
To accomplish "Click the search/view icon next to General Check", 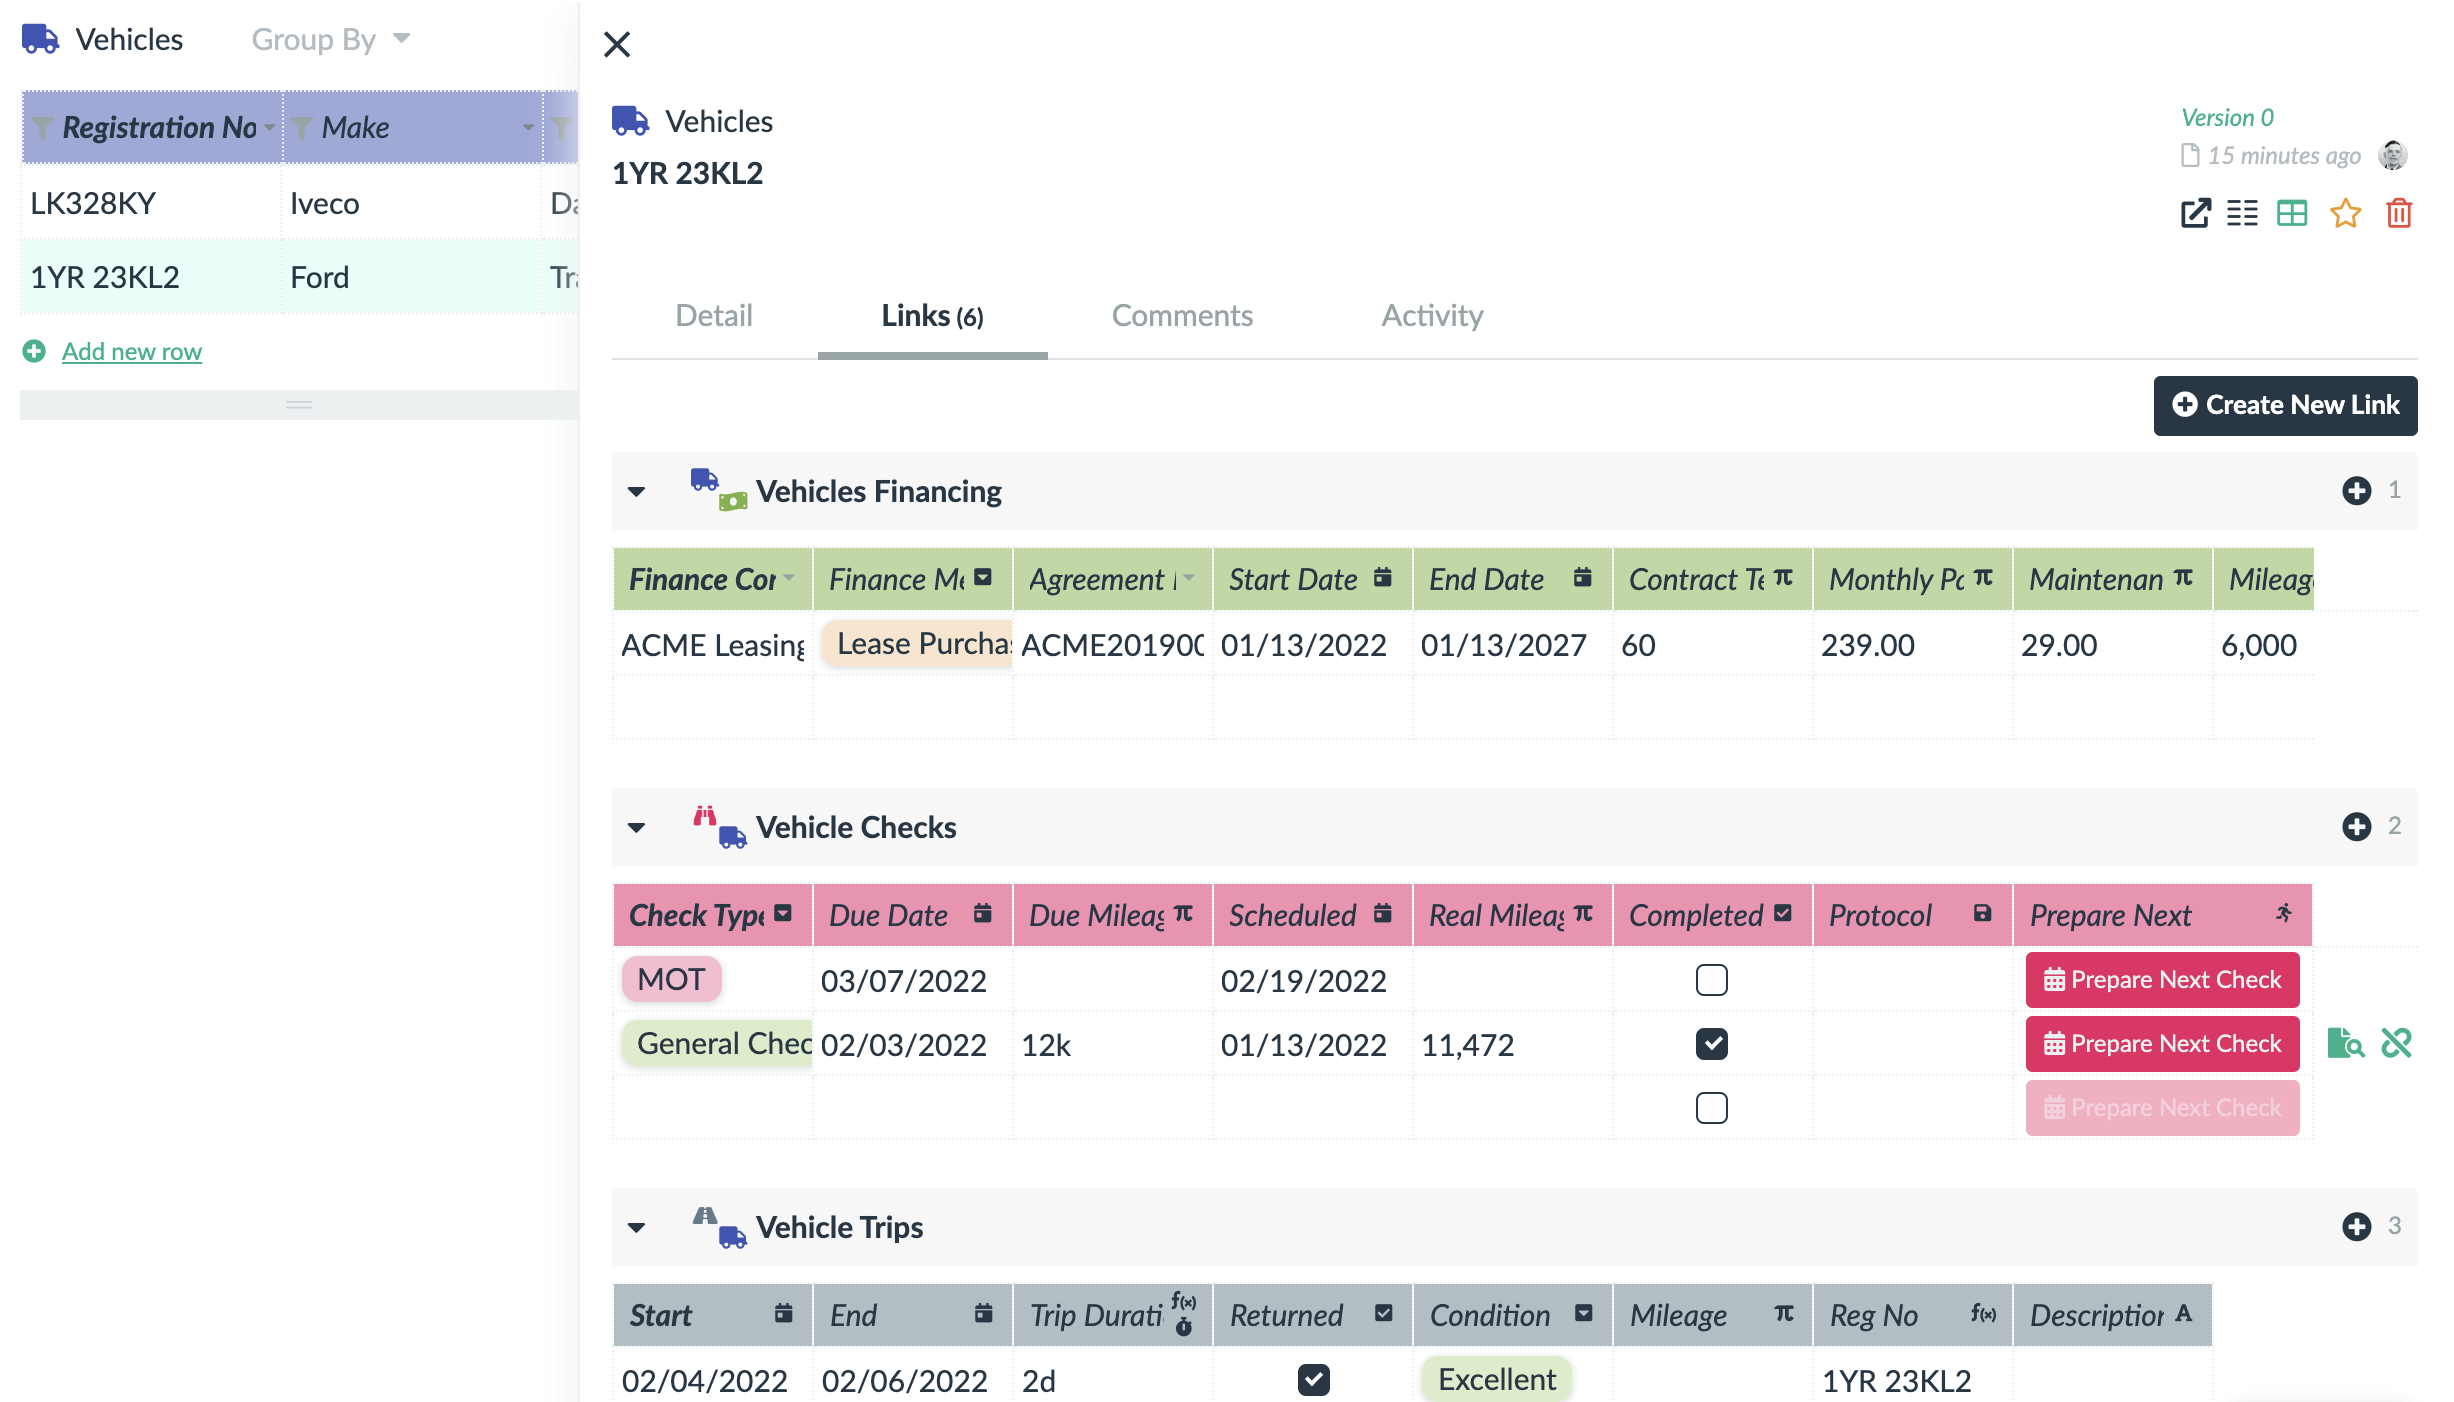I will point(2346,1043).
